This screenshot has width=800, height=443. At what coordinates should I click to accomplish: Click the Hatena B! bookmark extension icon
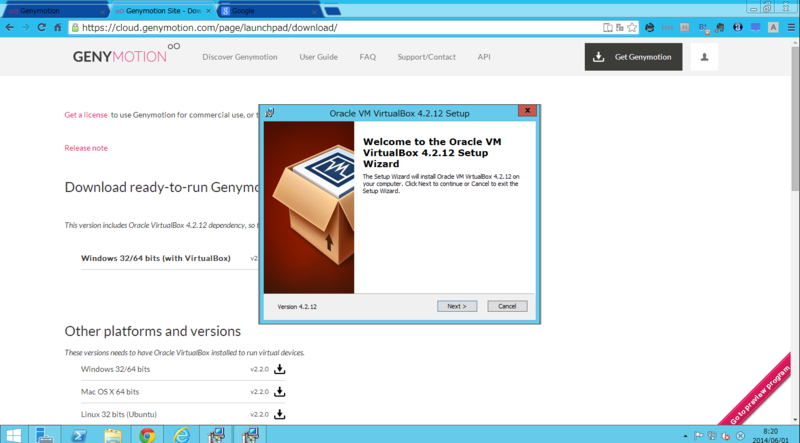pos(703,28)
